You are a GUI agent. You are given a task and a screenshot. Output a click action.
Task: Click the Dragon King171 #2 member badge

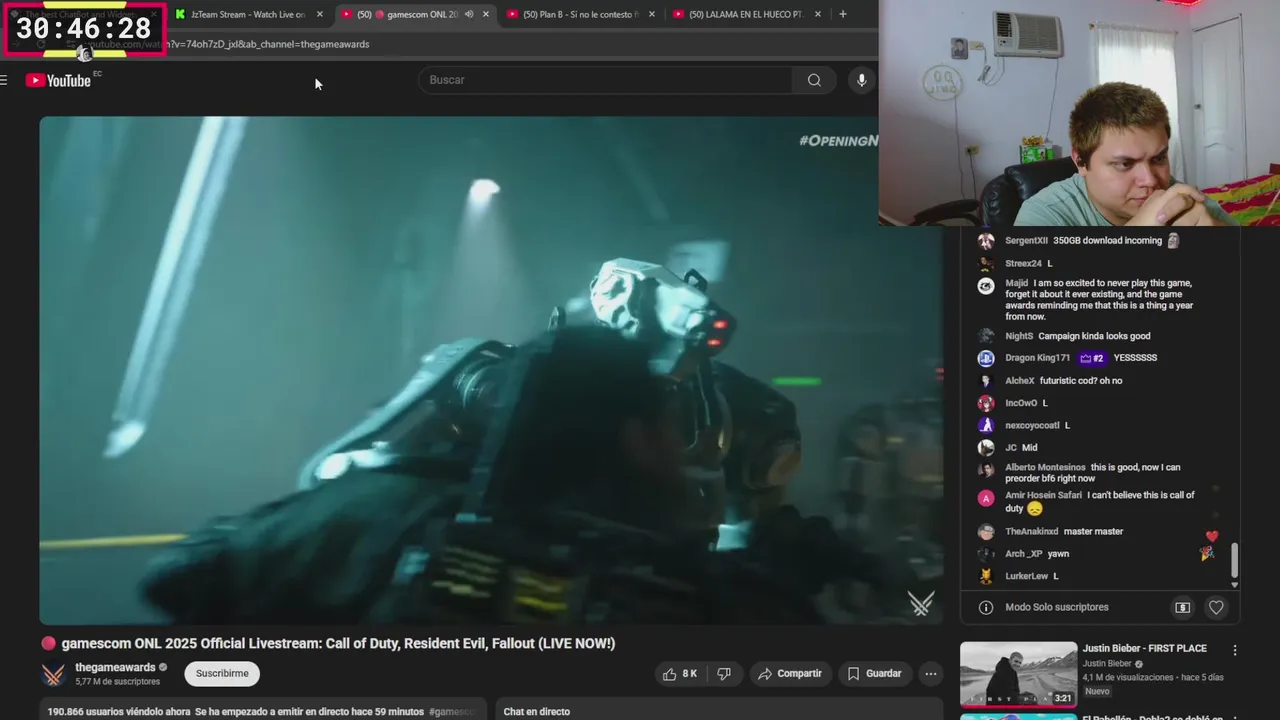pyautogui.click(x=1091, y=358)
